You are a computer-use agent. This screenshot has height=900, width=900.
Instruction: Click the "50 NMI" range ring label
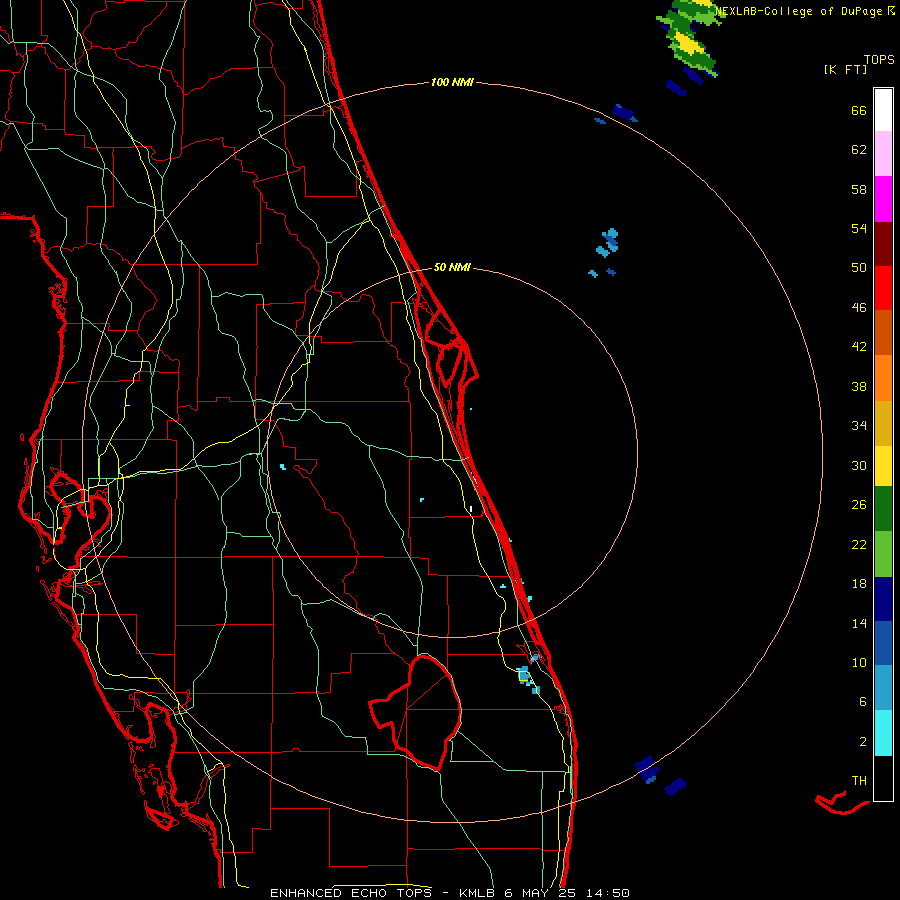point(452,267)
